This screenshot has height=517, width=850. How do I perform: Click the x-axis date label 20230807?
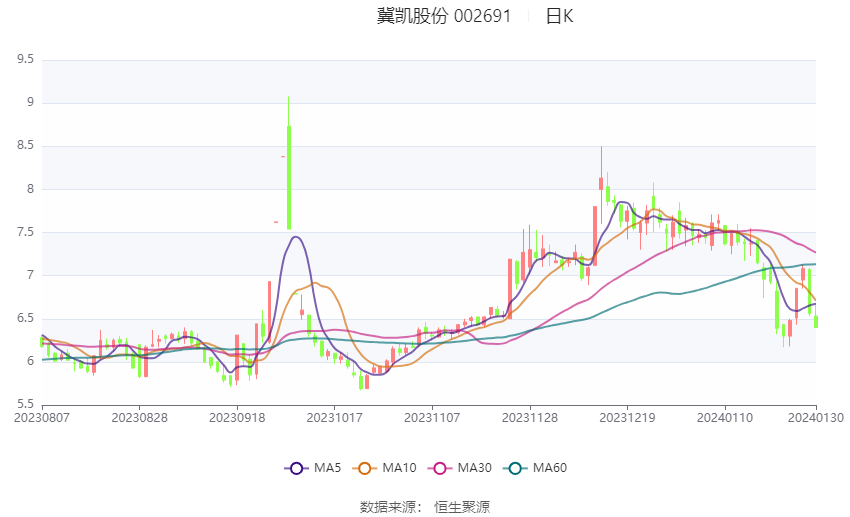[42, 418]
